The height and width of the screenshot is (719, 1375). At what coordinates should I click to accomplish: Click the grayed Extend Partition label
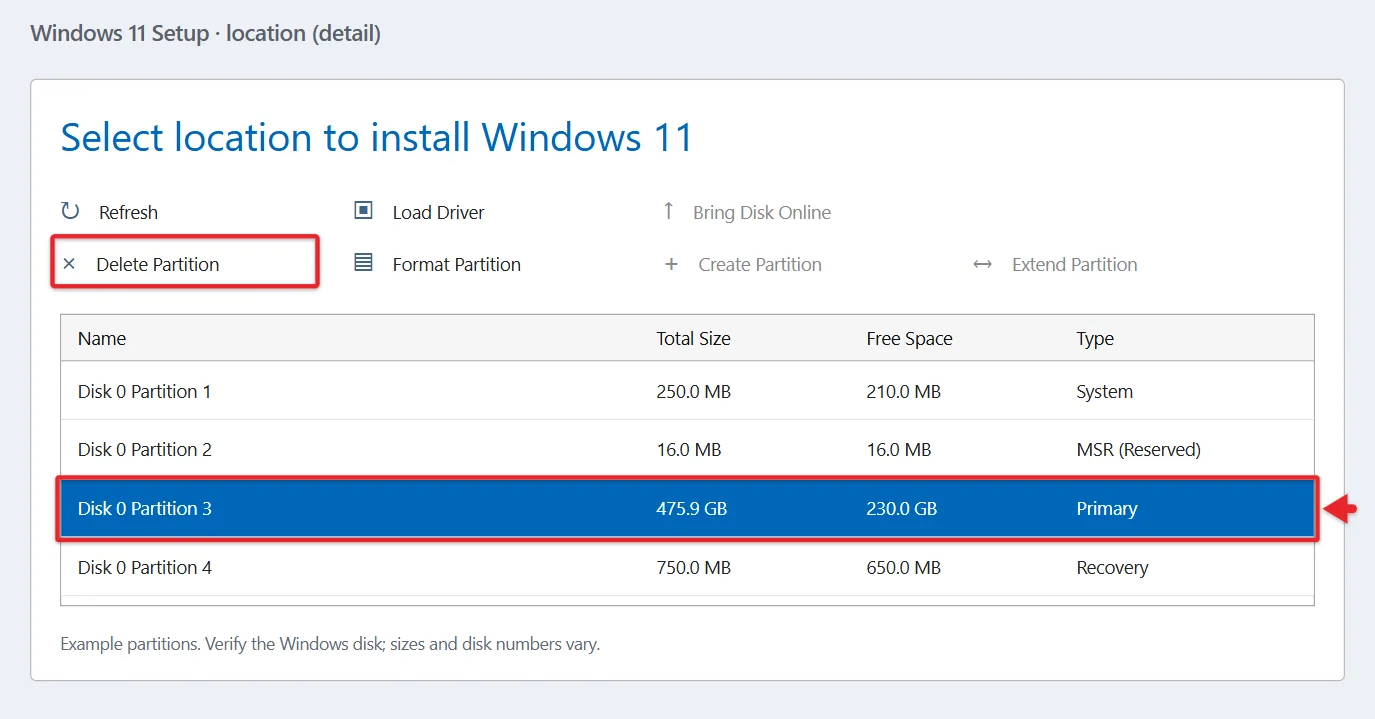pyautogui.click(x=1074, y=264)
